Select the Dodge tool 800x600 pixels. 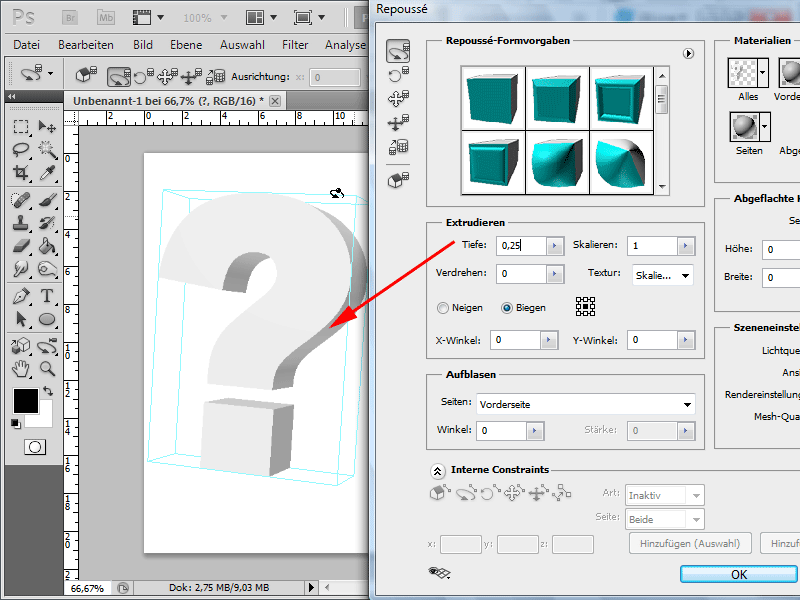(47, 269)
